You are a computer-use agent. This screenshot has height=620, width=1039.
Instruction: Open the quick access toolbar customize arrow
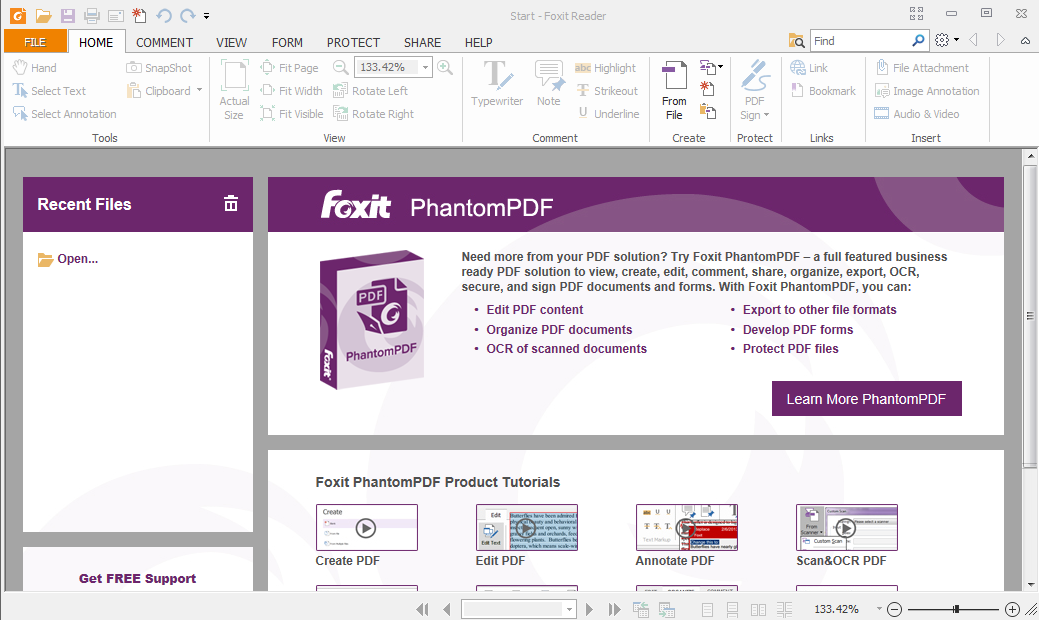point(207,15)
